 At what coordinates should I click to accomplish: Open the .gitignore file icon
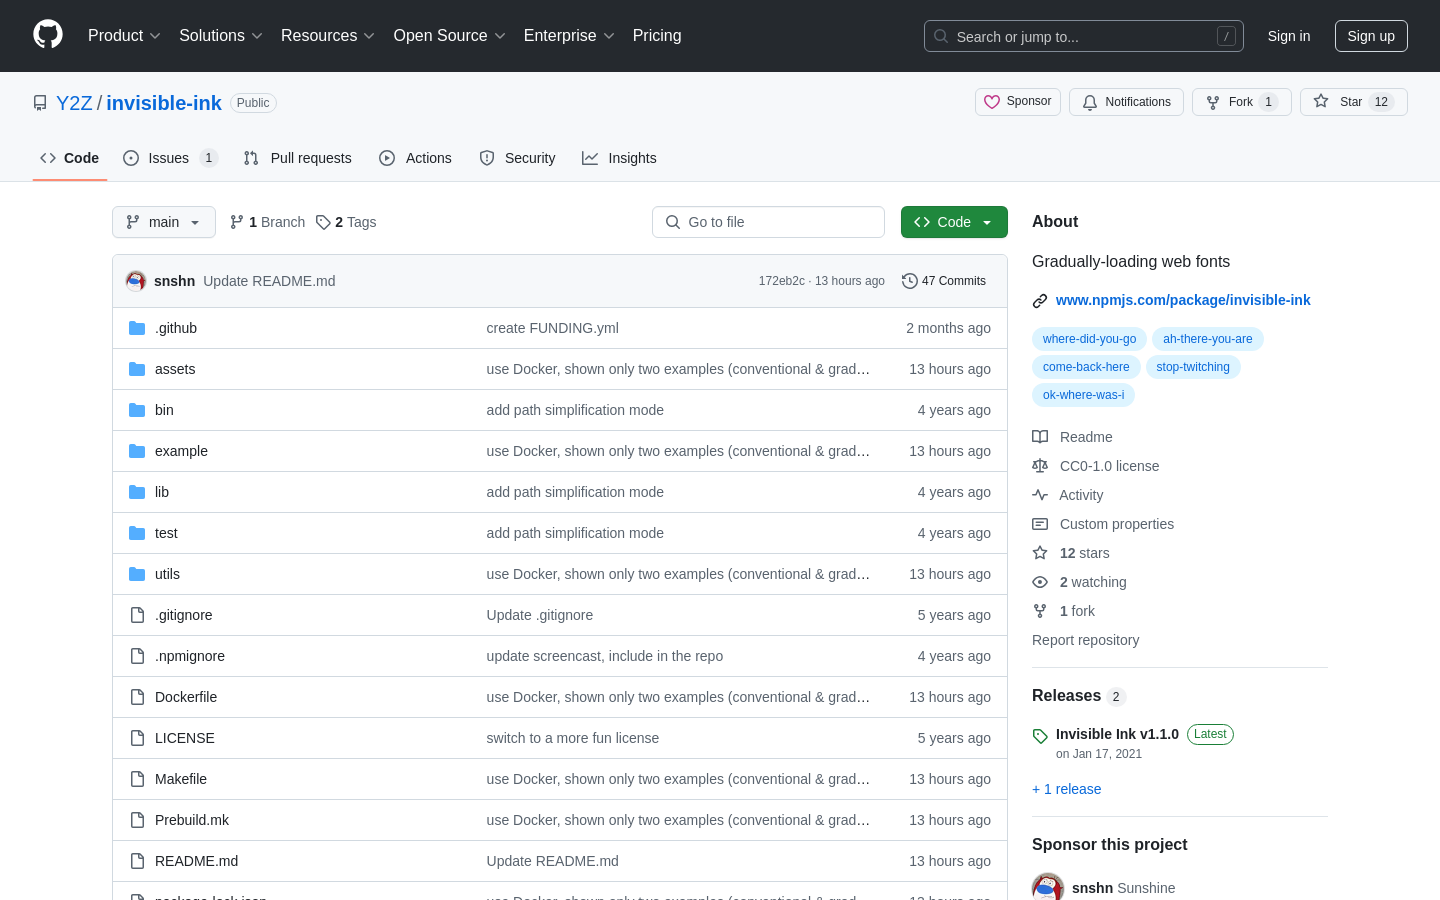pyautogui.click(x=137, y=615)
